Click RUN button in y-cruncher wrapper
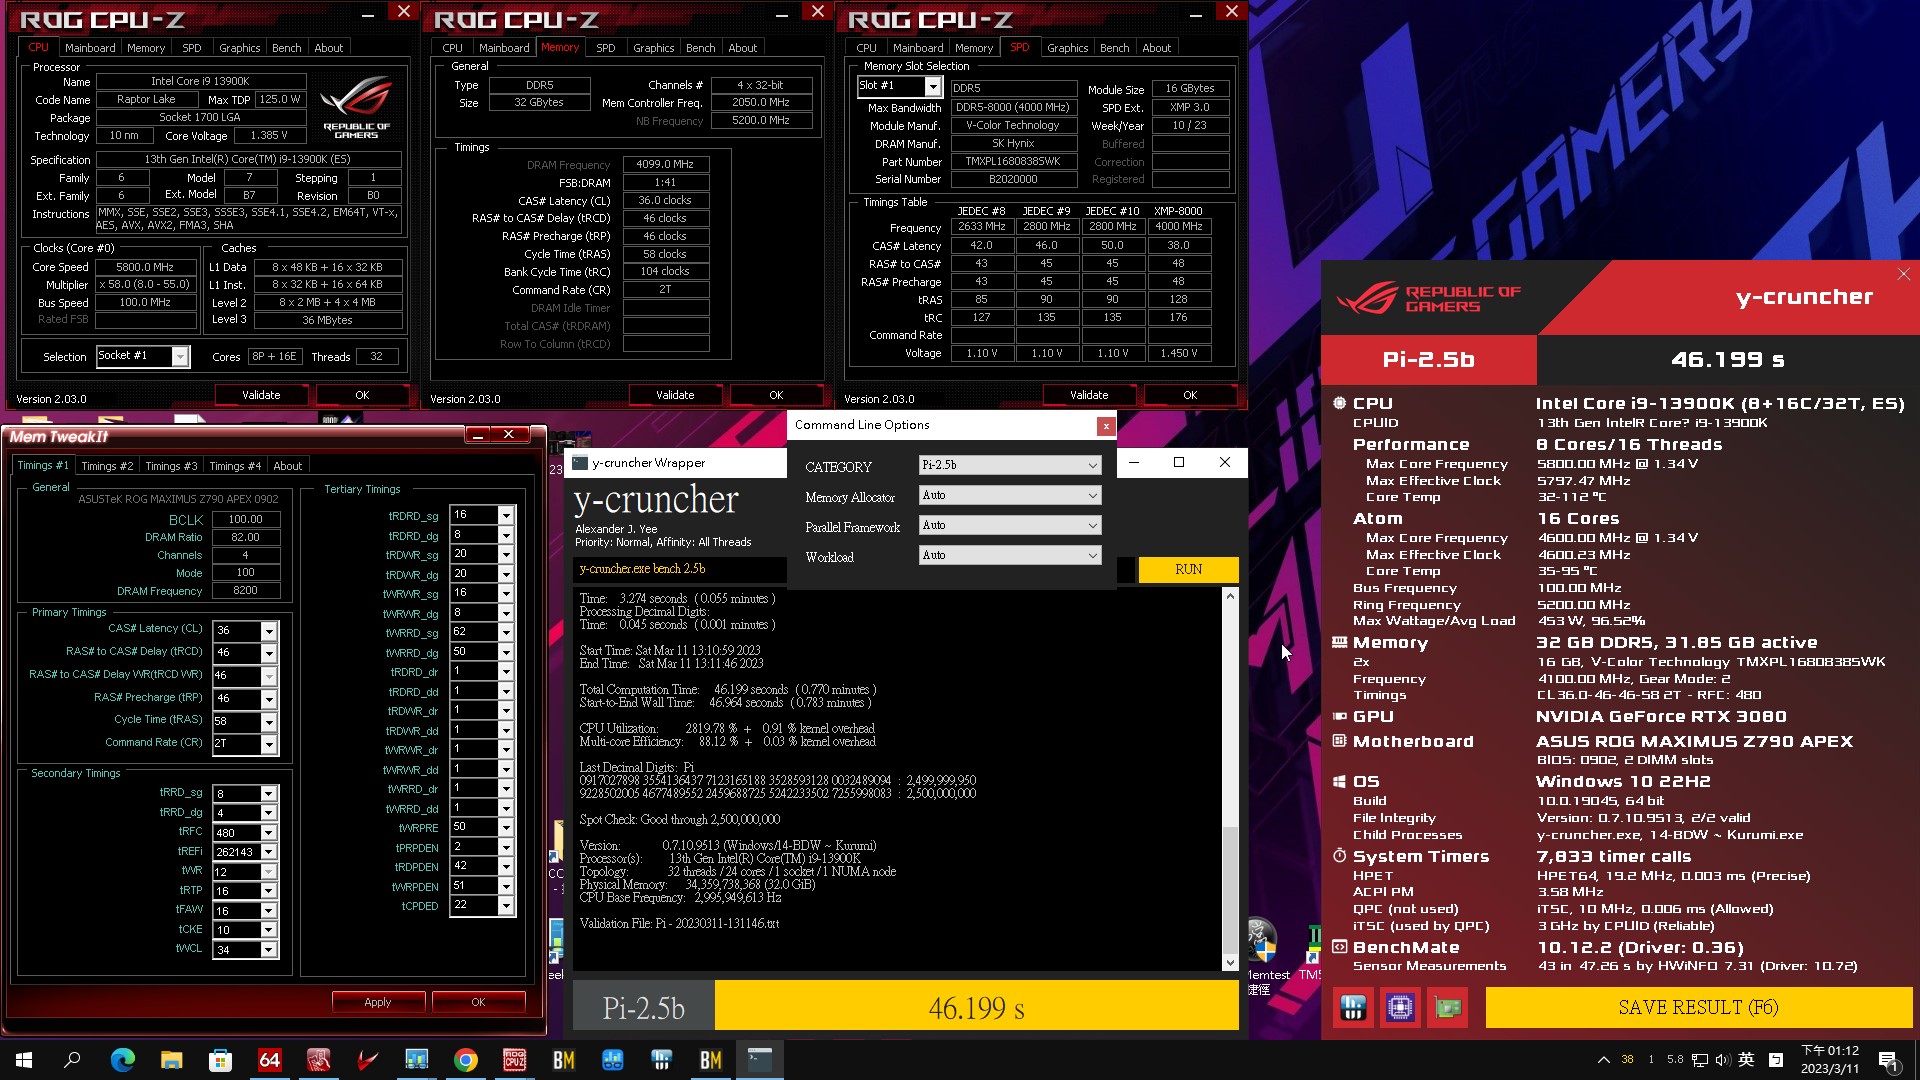The image size is (1920, 1080). pos(1188,569)
